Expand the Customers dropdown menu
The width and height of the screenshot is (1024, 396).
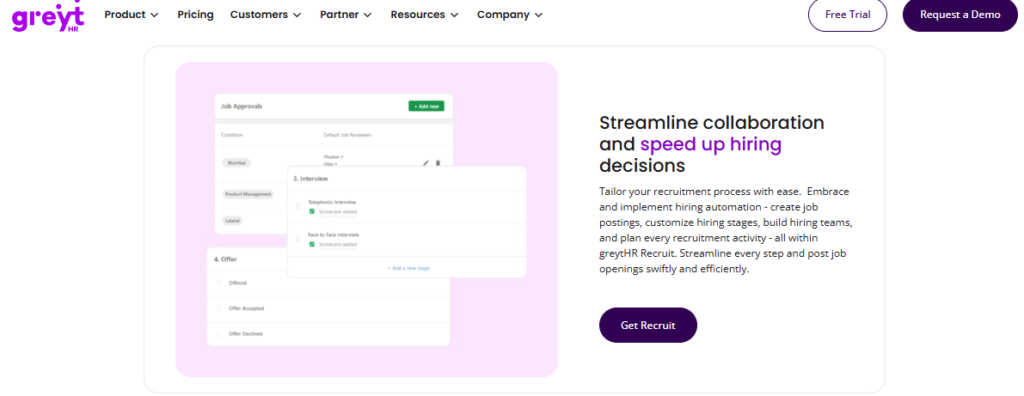pyautogui.click(x=266, y=14)
